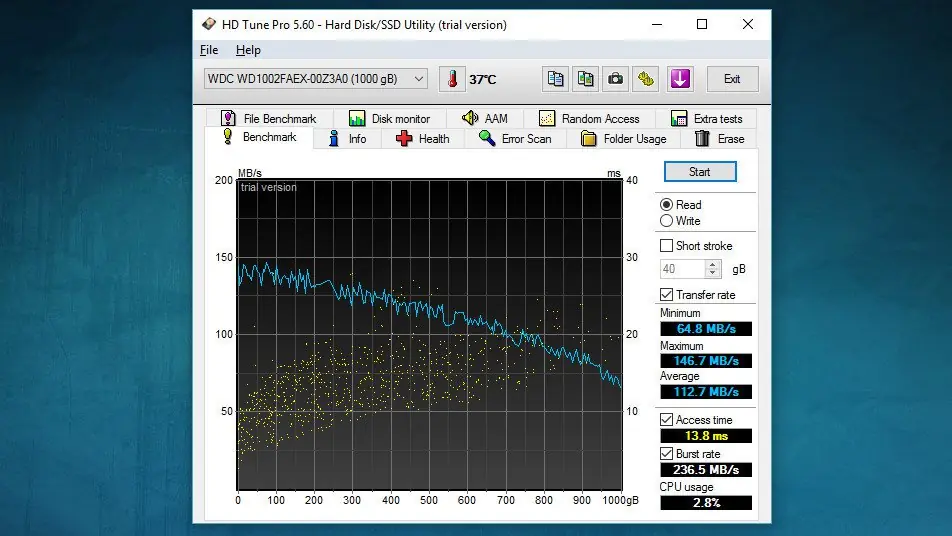The height and width of the screenshot is (536, 952).
Task: Click the copy screenshot to clipboard icon
Action: click(x=586, y=79)
